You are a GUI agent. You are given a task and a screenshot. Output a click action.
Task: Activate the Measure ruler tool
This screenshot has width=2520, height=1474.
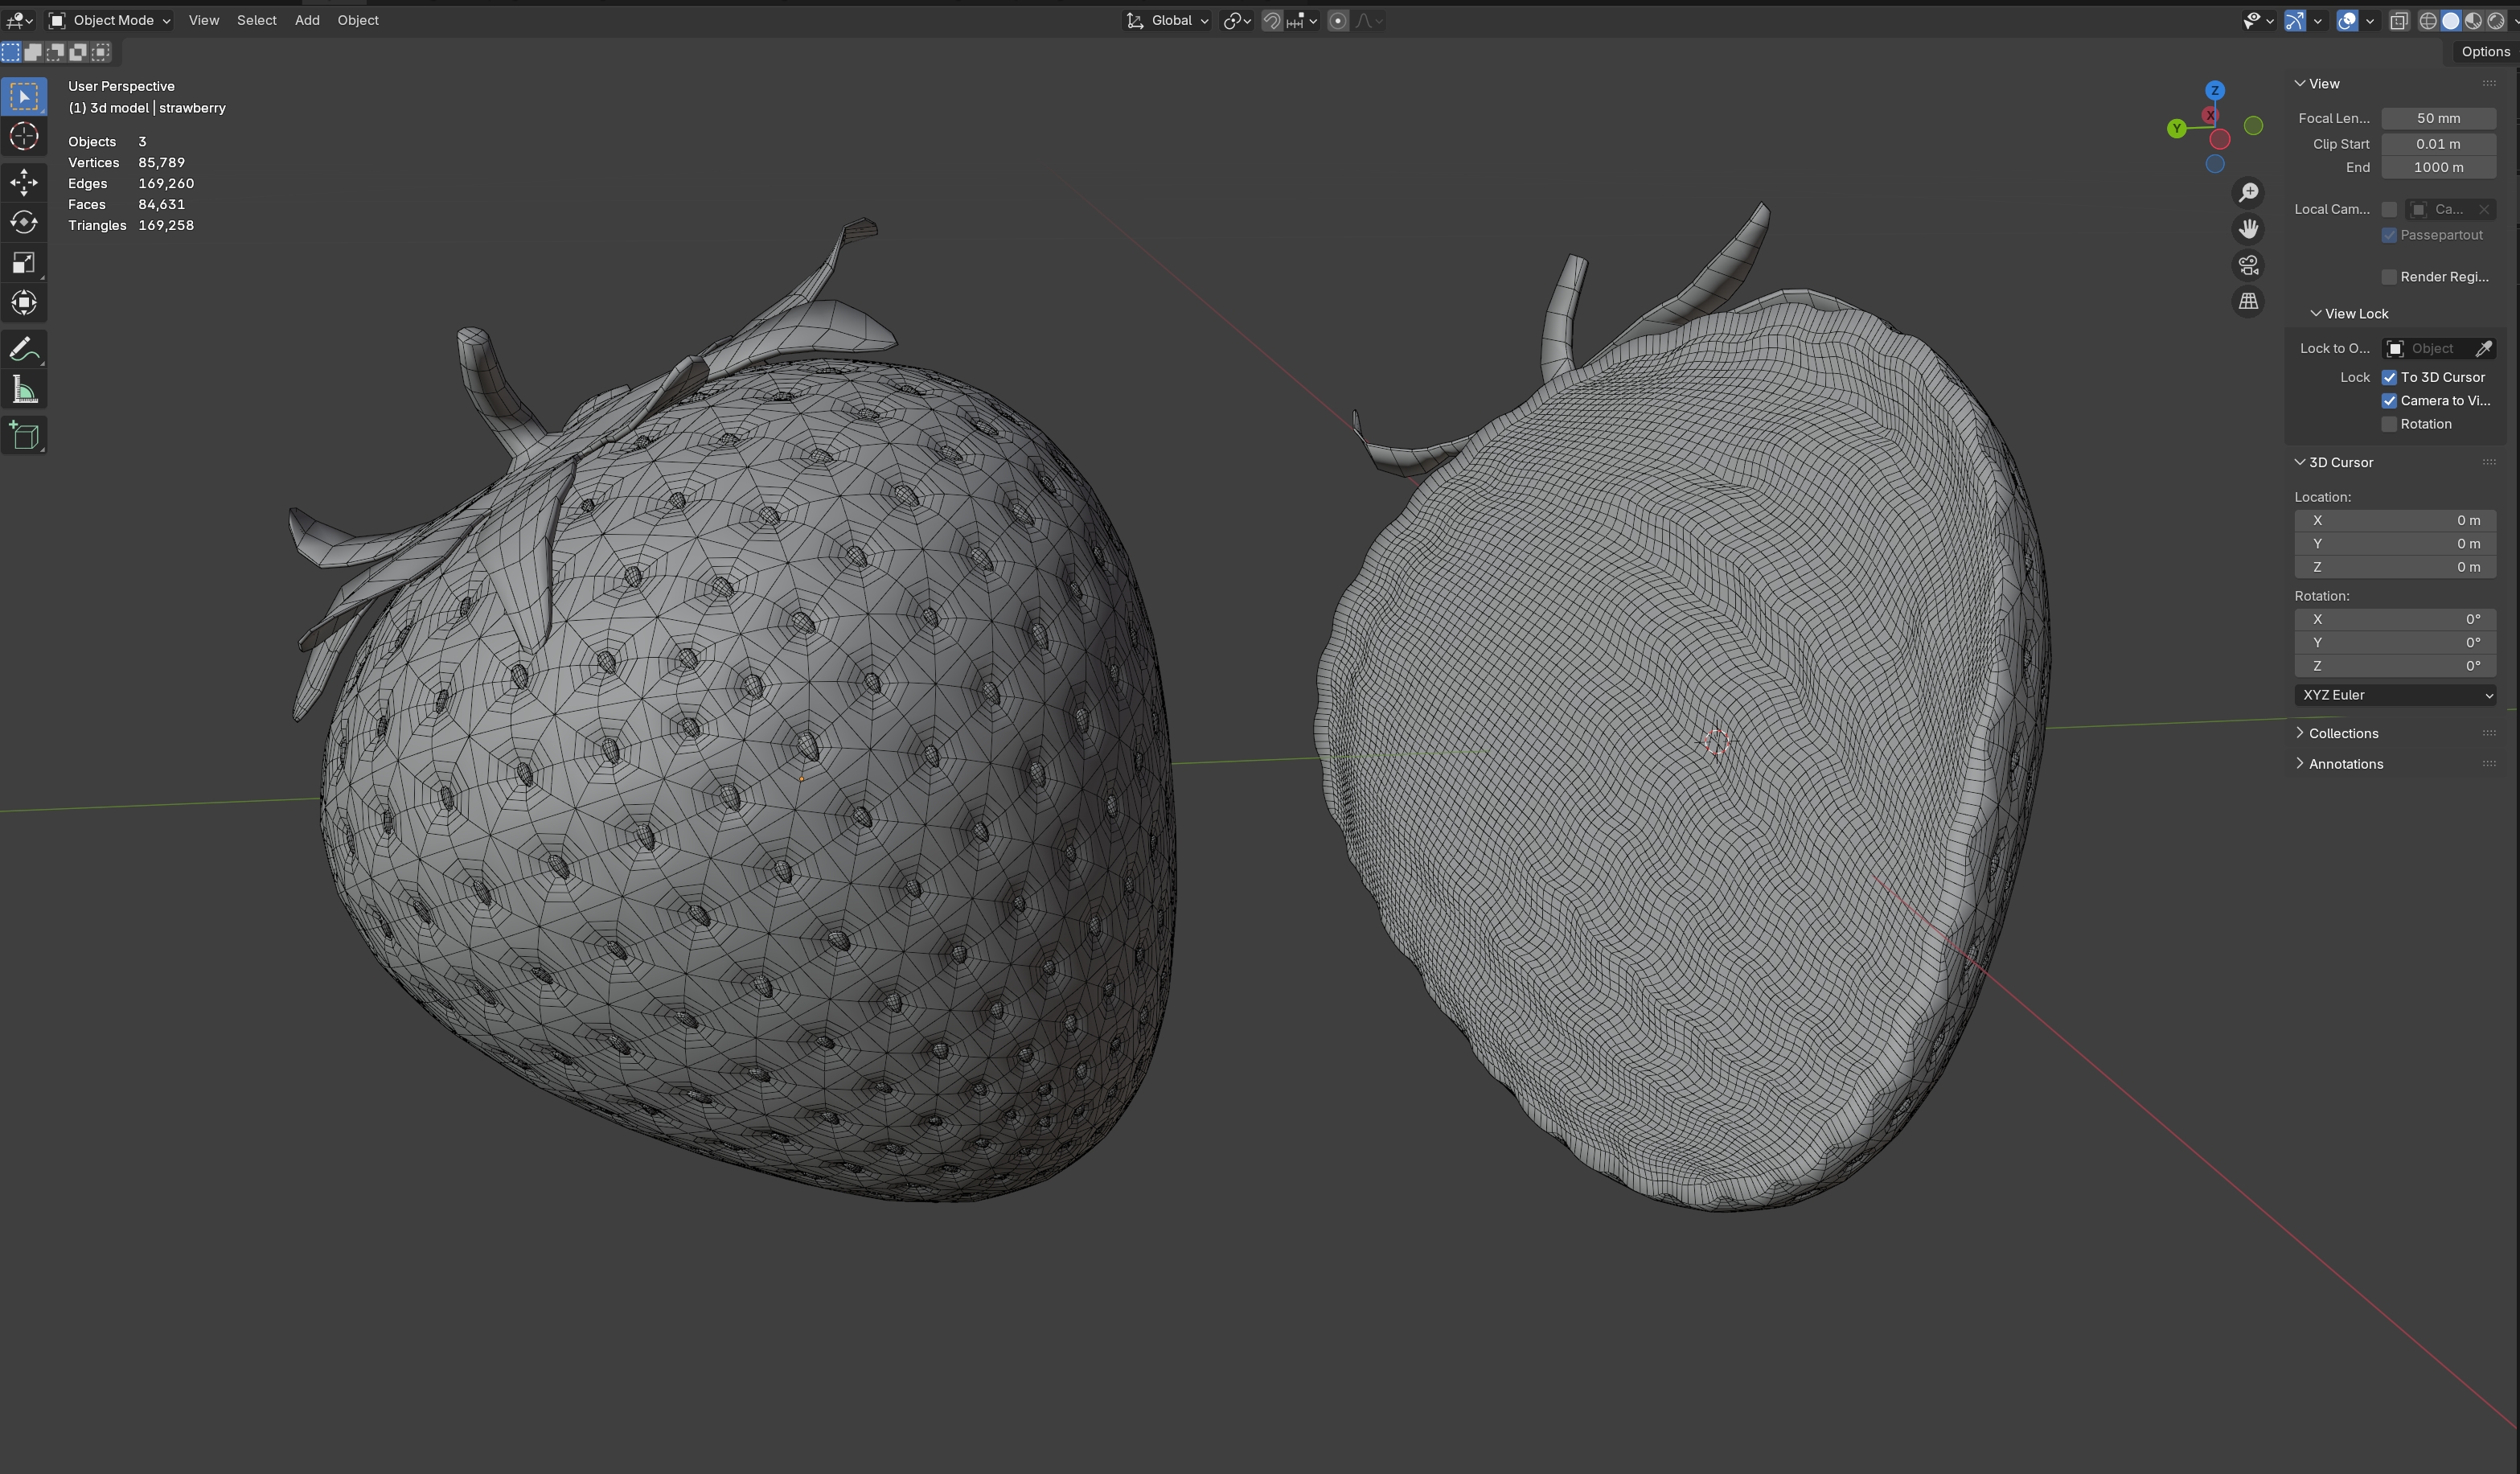pos(24,390)
